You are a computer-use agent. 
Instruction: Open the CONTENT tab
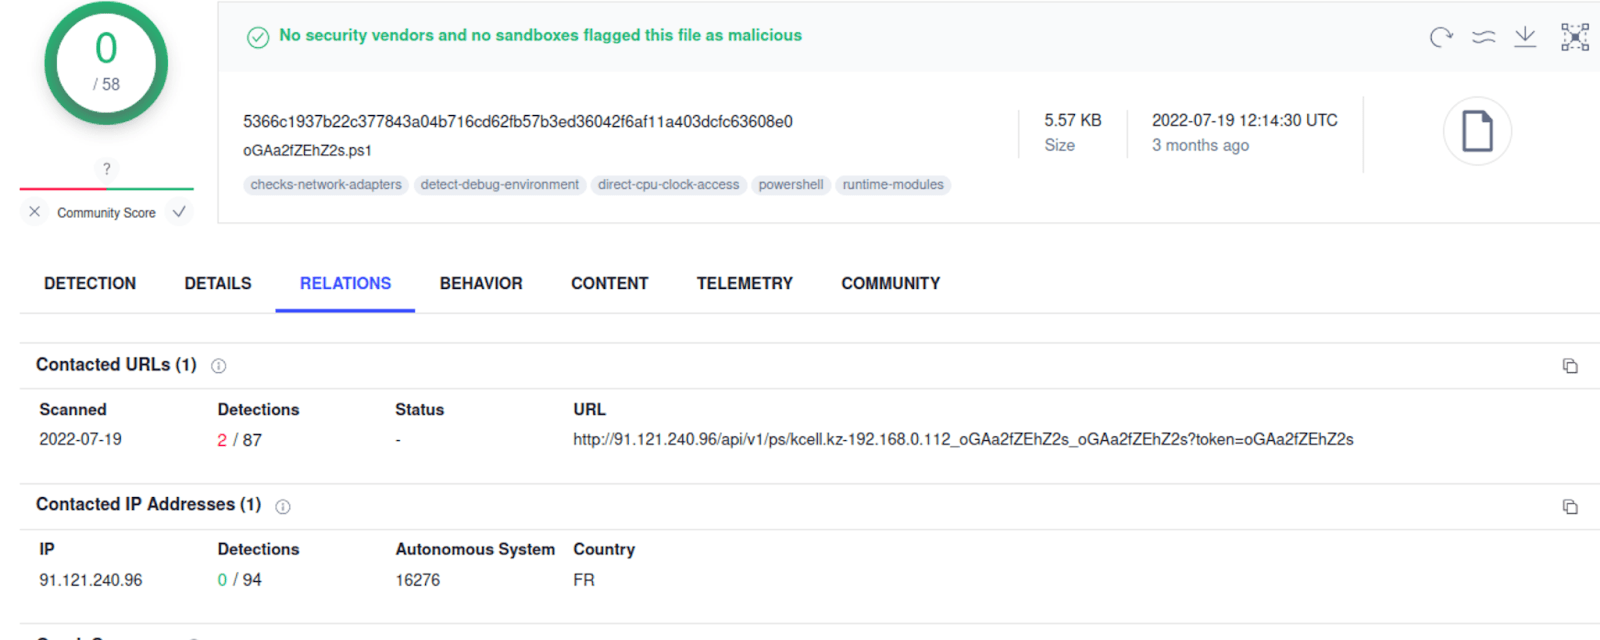(x=610, y=283)
